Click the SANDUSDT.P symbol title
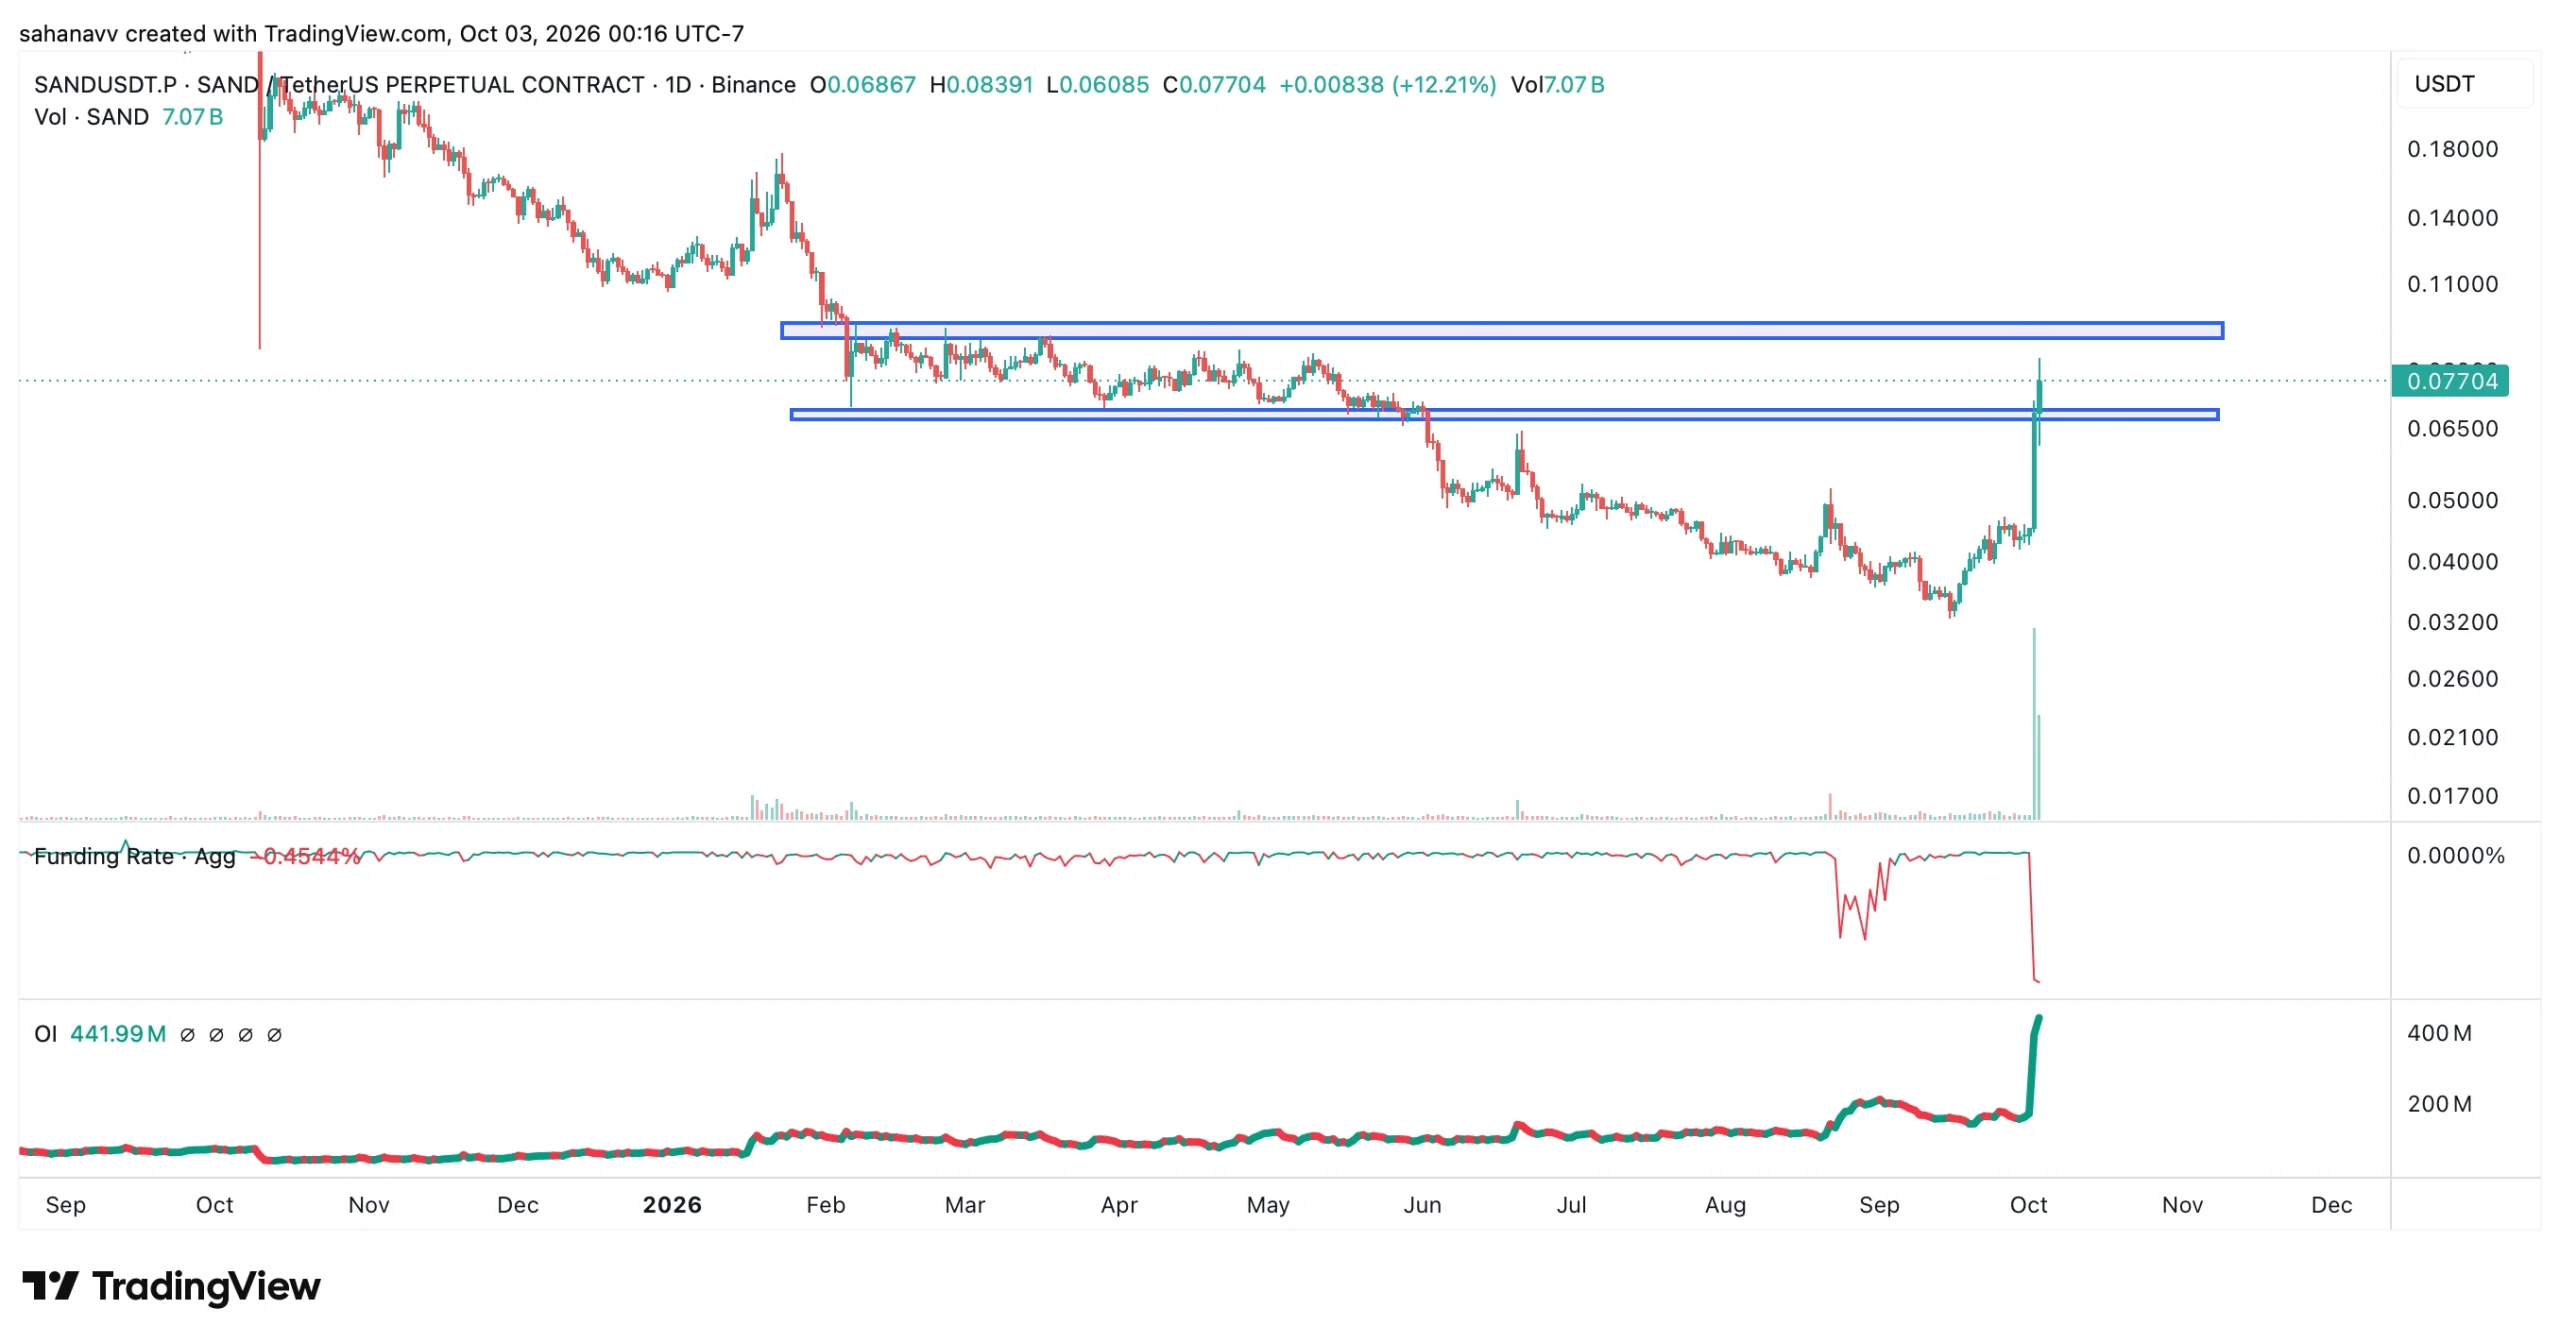This screenshot has width=2560, height=1343. click(105, 85)
